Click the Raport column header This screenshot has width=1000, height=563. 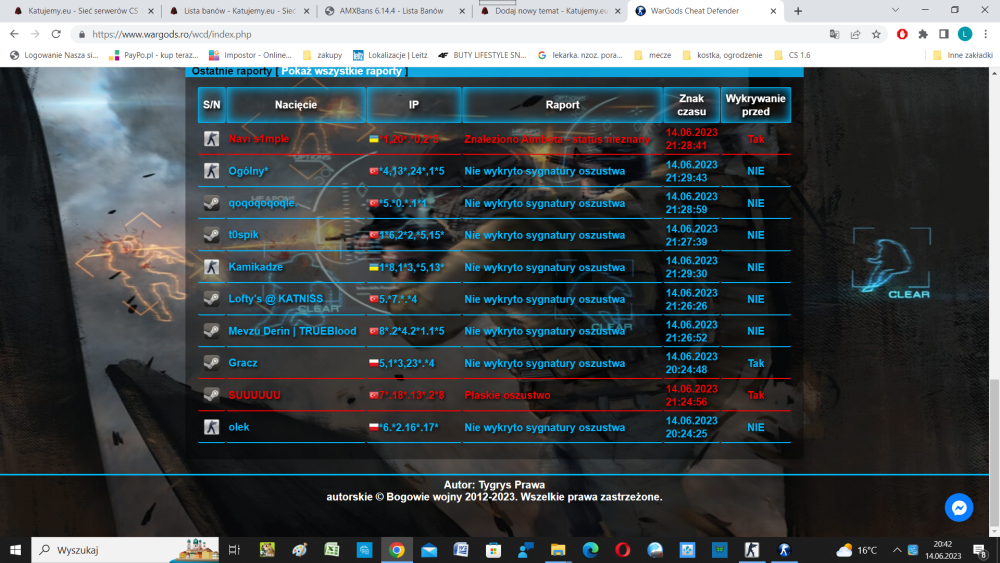(x=562, y=105)
